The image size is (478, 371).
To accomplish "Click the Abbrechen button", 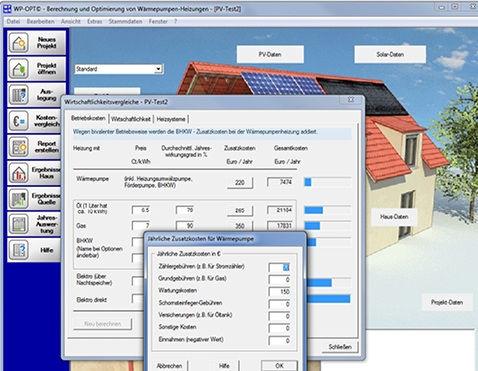I will [x=169, y=366].
